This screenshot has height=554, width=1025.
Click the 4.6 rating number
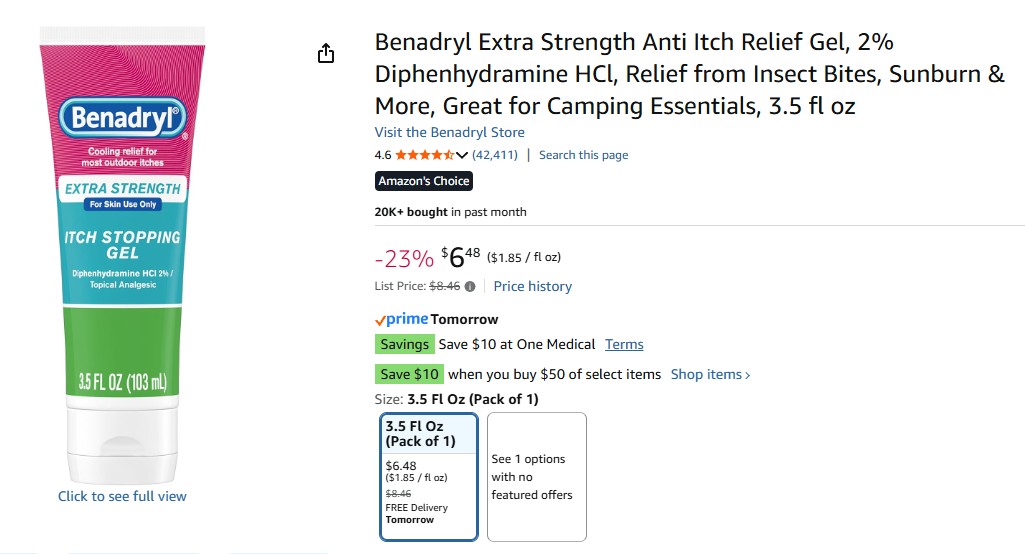click(383, 155)
